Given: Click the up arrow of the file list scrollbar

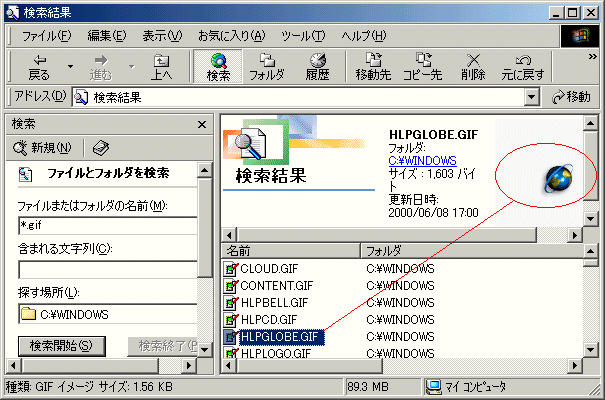Looking at the screenshot, I should coord(591,251).
